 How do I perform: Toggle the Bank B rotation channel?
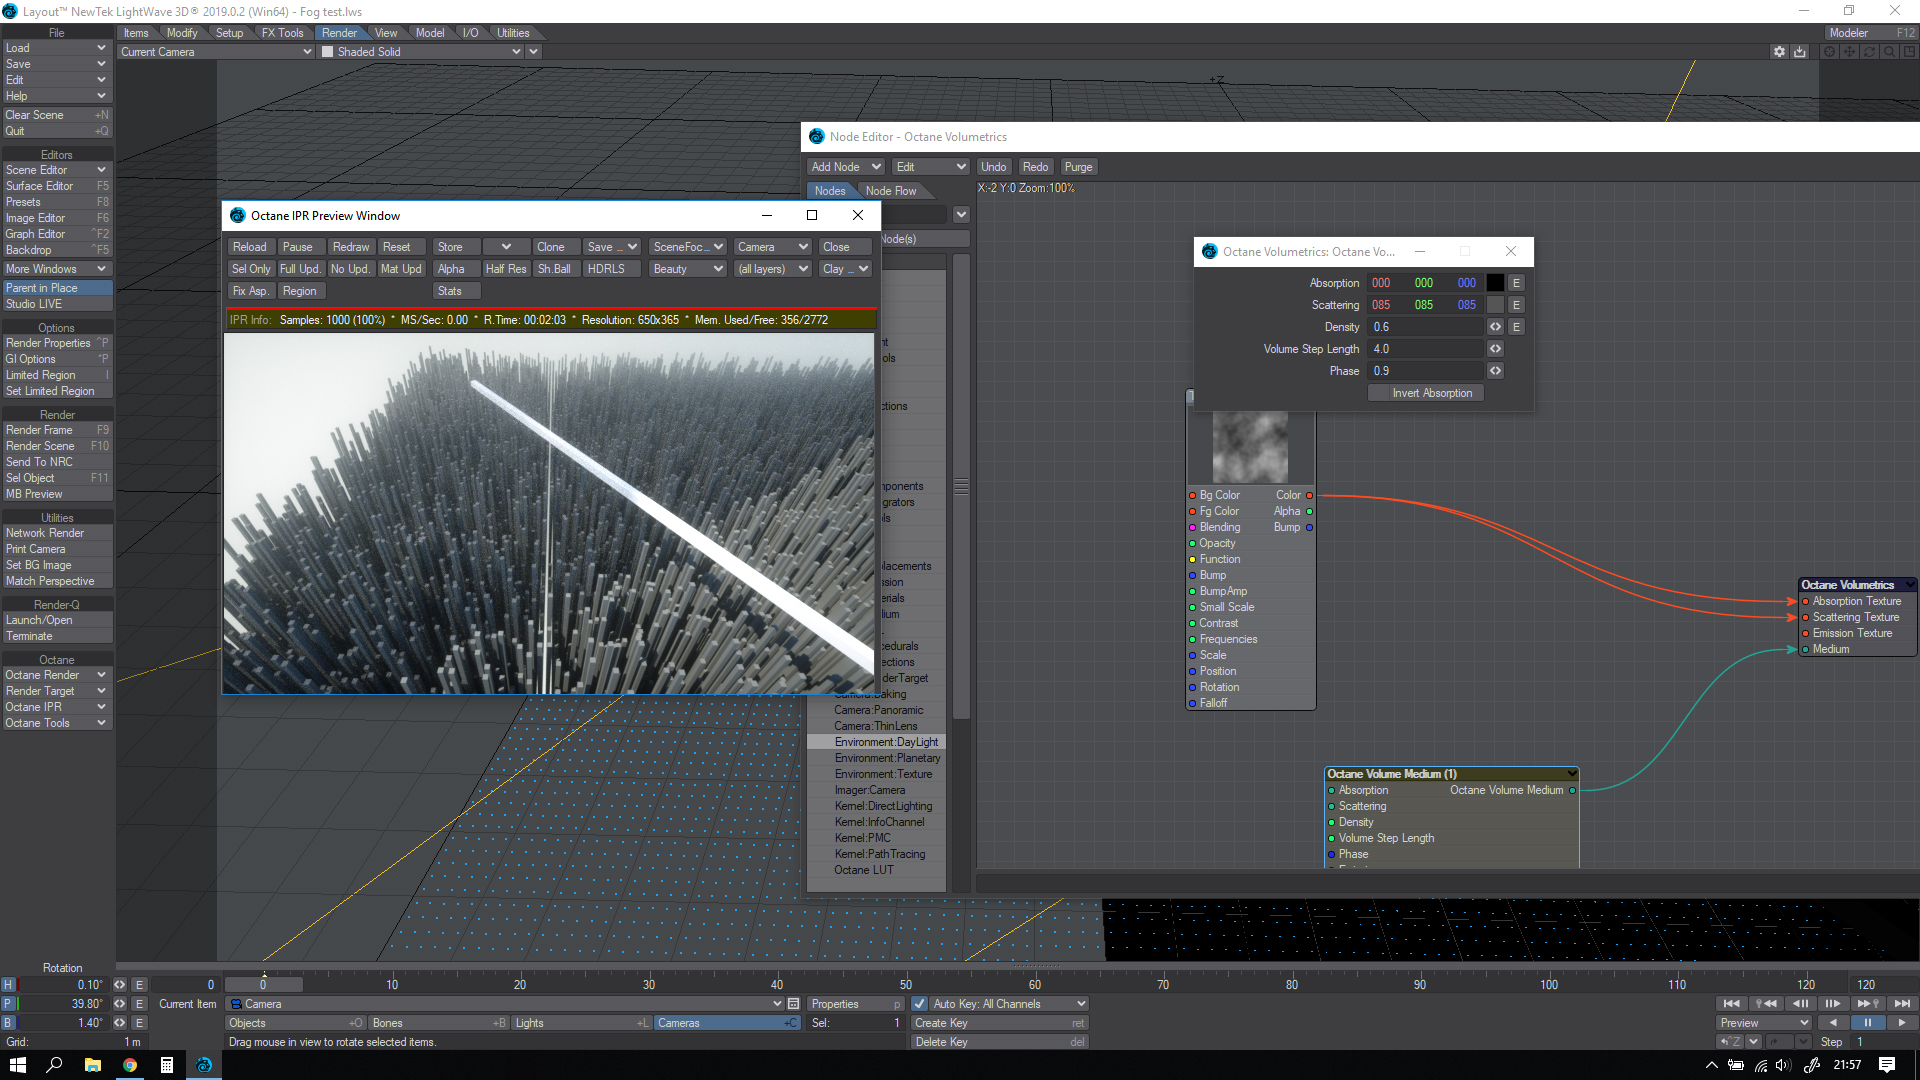[x=8, y=1023]
